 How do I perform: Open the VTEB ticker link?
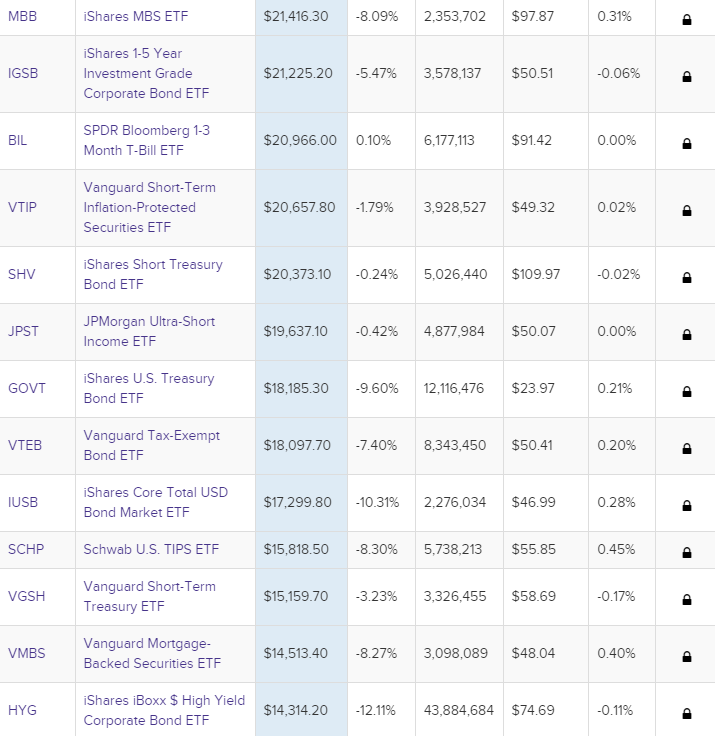coord(25,445)
